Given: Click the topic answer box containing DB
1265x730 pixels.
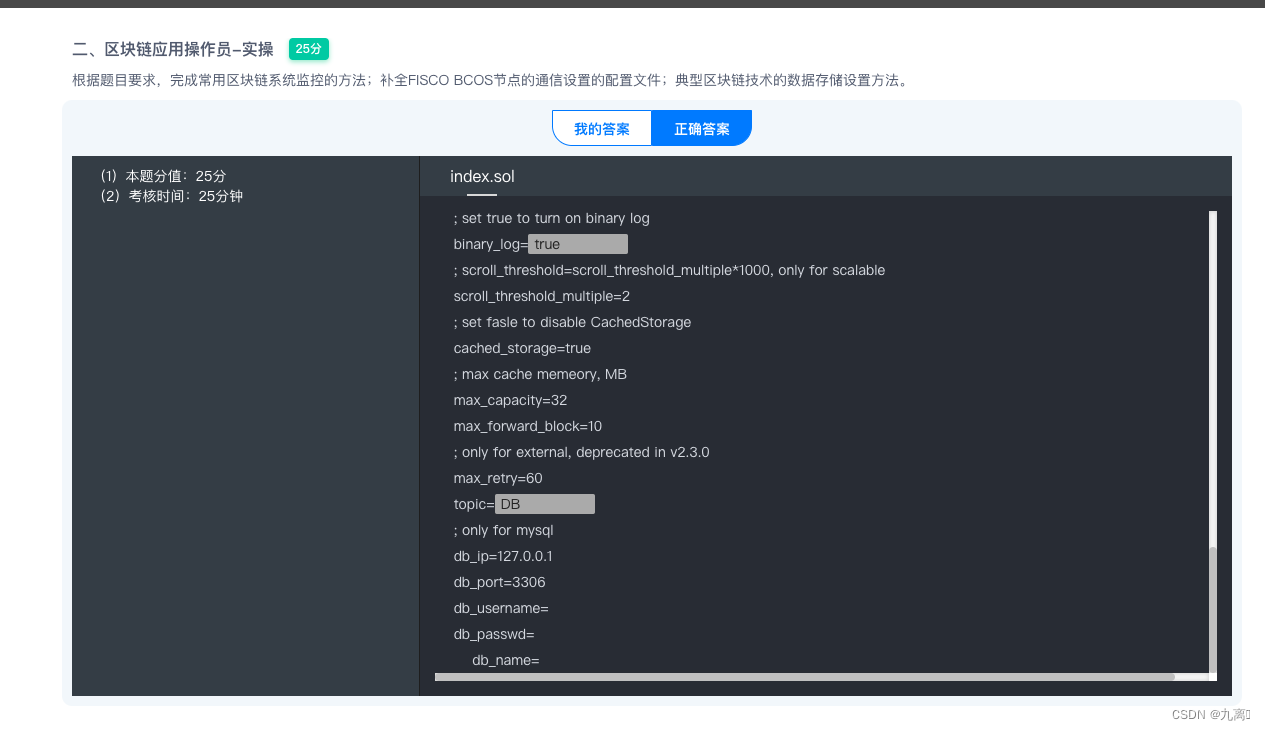Looking at the screenshot, I should pos(544,503).
